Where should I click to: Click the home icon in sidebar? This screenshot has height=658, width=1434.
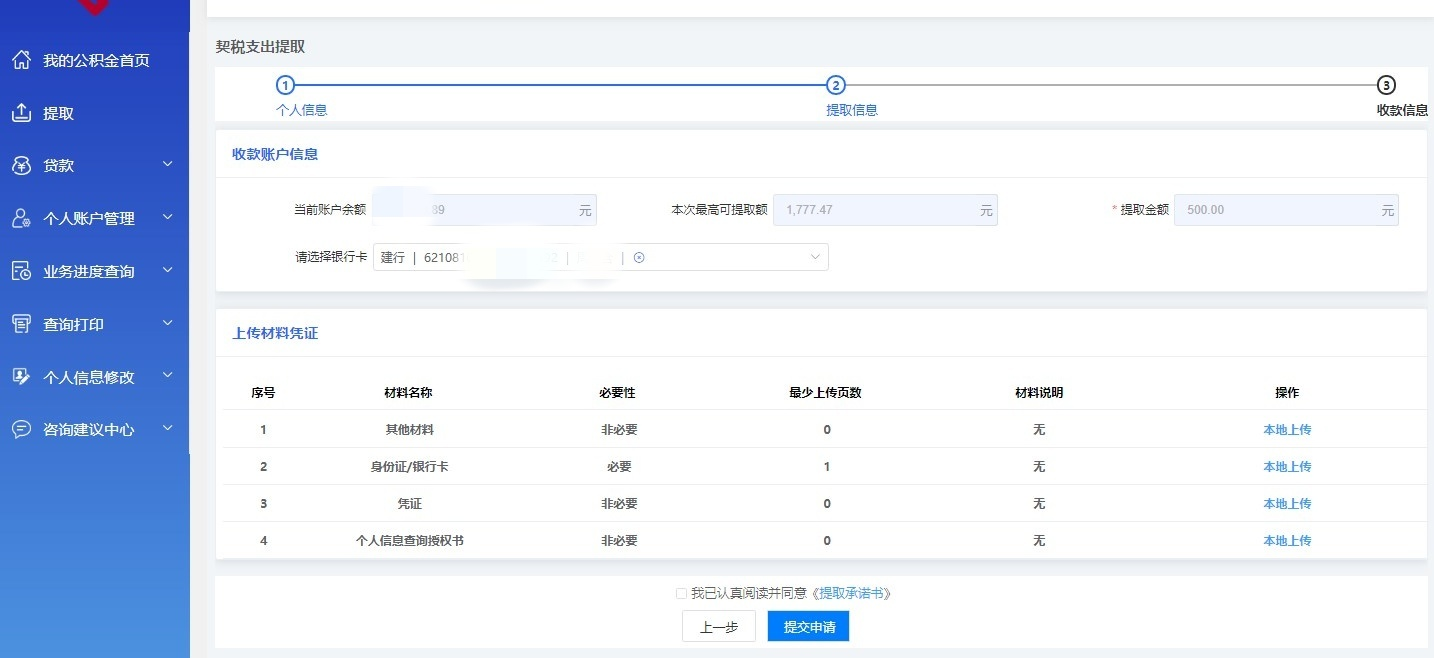pyautogui.click(x=21, y=60)
